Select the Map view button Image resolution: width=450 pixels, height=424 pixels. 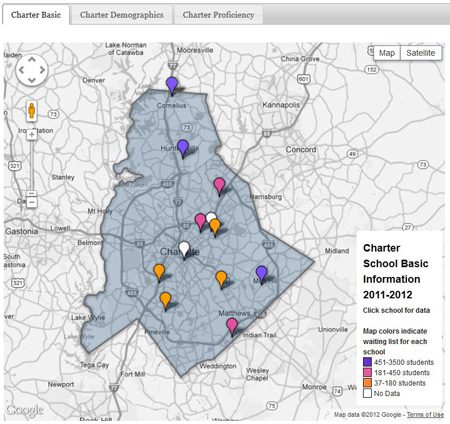387,53
